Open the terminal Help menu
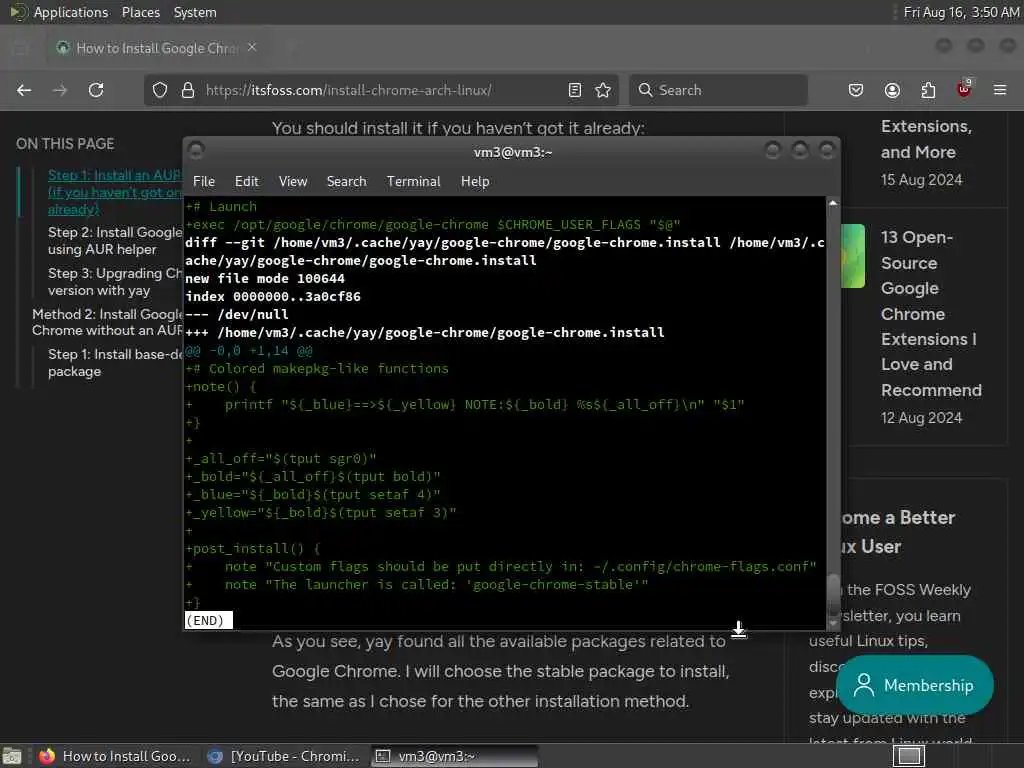 [475, 182]
